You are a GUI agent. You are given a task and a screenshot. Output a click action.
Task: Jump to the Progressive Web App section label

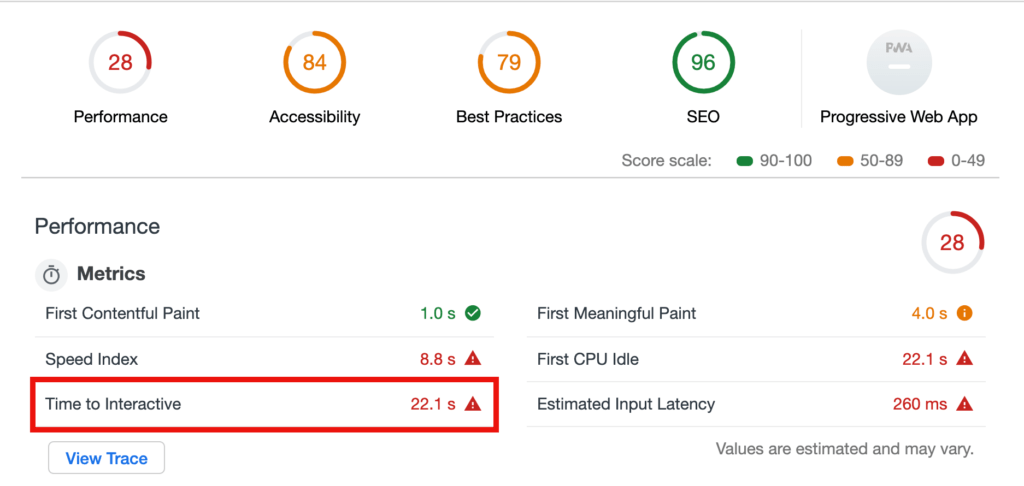(x=899, y=117)
